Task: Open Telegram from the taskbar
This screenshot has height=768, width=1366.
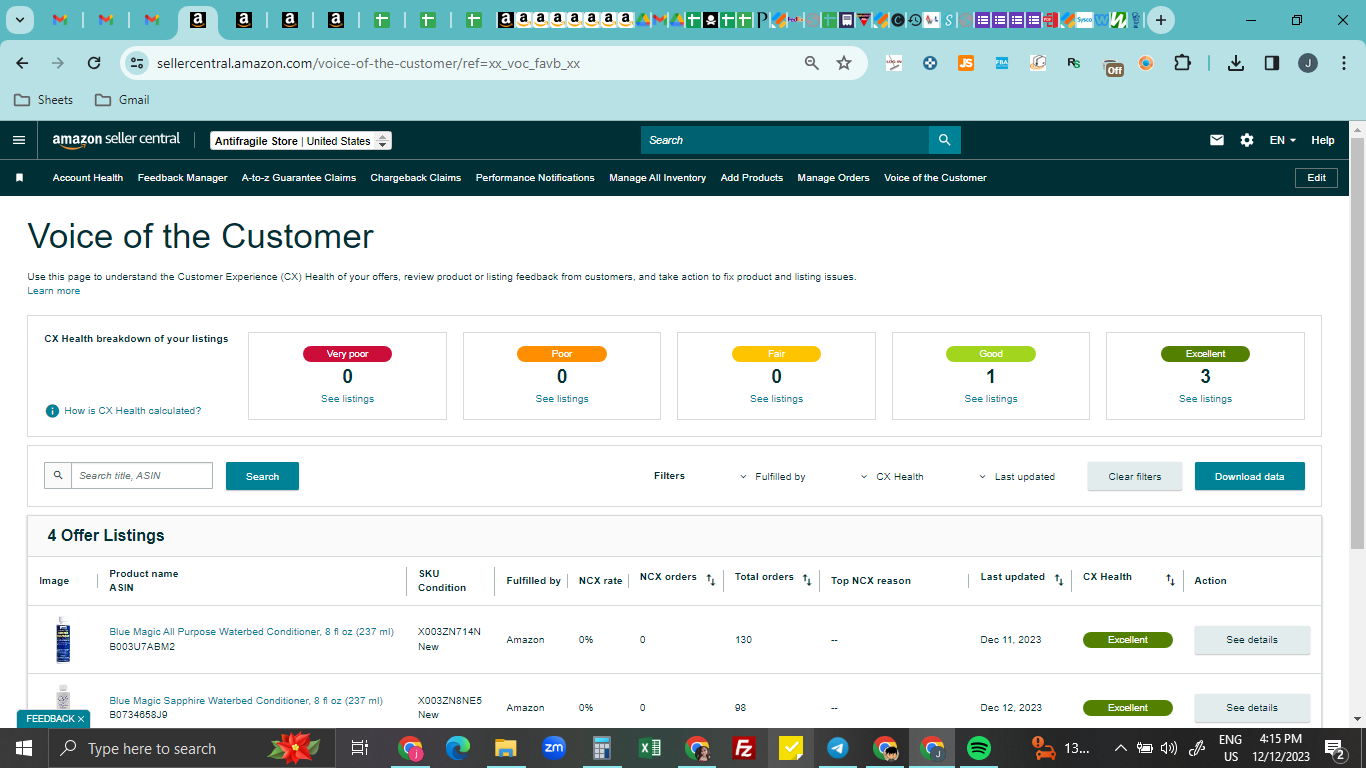Action: coord(838,748)
